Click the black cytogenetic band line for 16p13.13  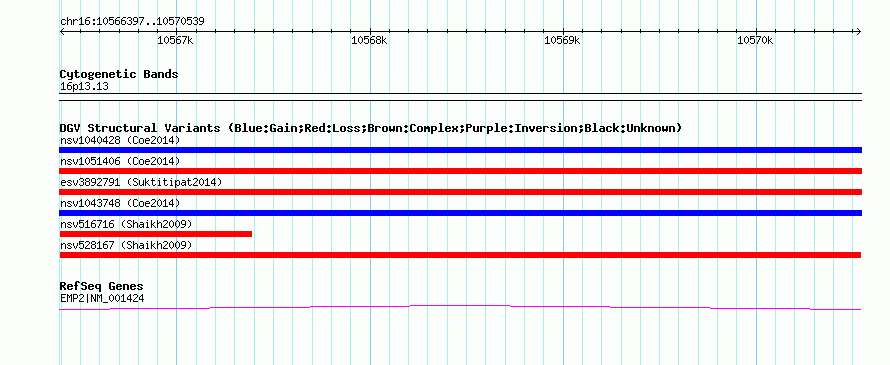pos(460,97)
